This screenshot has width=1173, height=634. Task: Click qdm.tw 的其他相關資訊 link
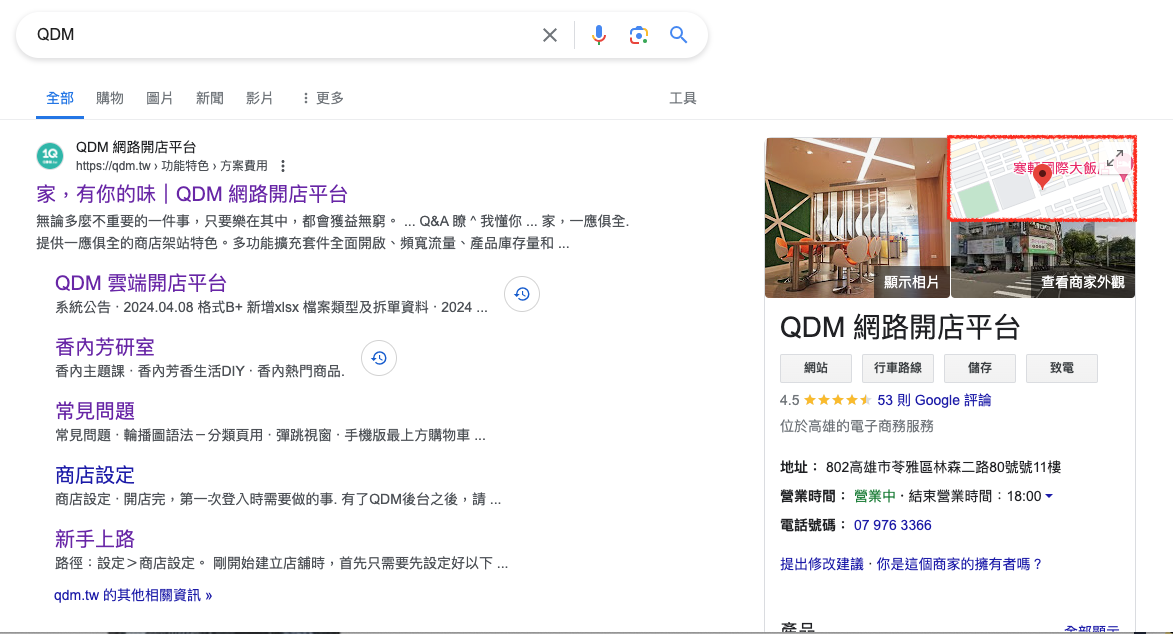[133, 595]
